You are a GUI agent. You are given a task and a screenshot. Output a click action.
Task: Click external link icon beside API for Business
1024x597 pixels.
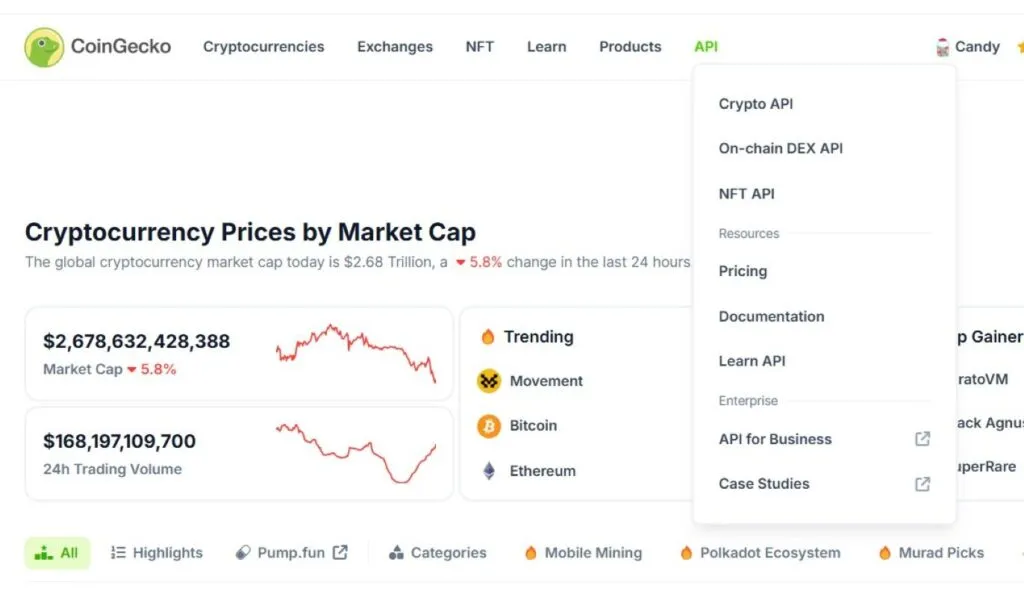pyautogui.click(x=922, y=439)
